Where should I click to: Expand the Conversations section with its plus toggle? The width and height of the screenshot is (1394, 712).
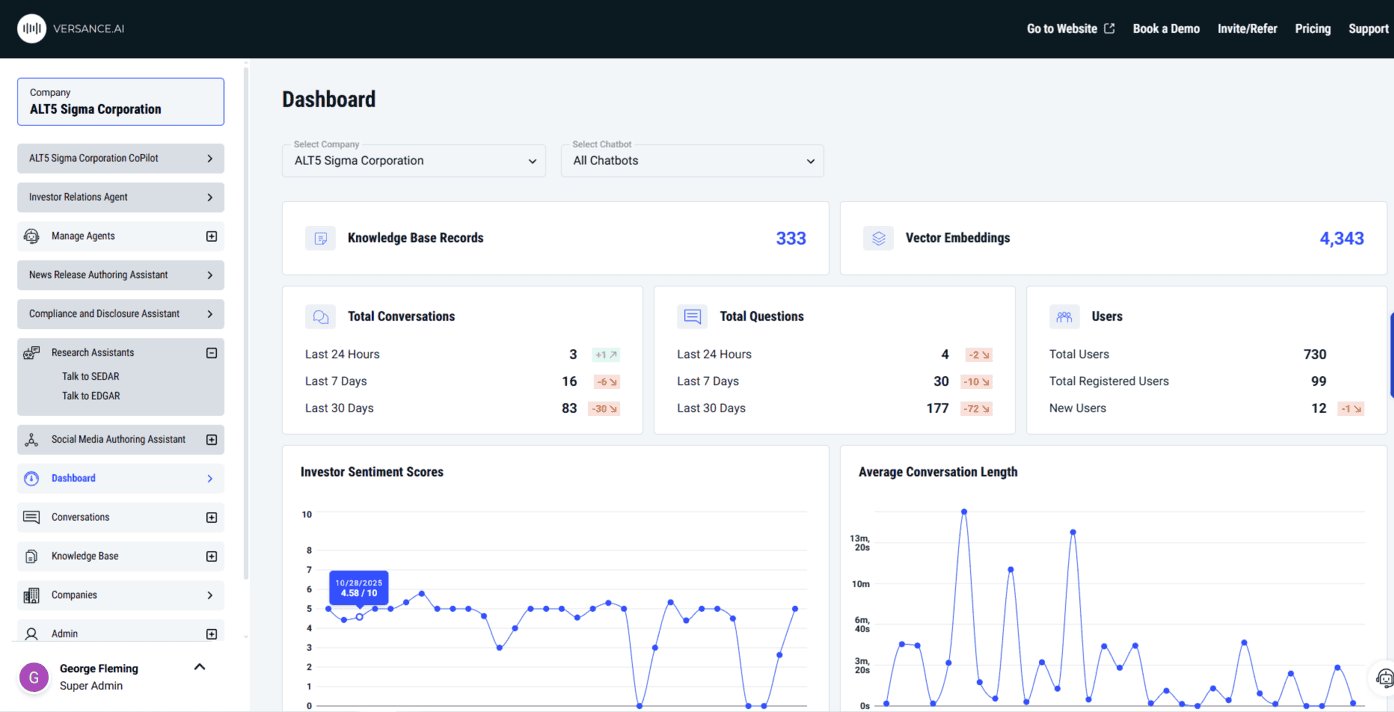210,516
